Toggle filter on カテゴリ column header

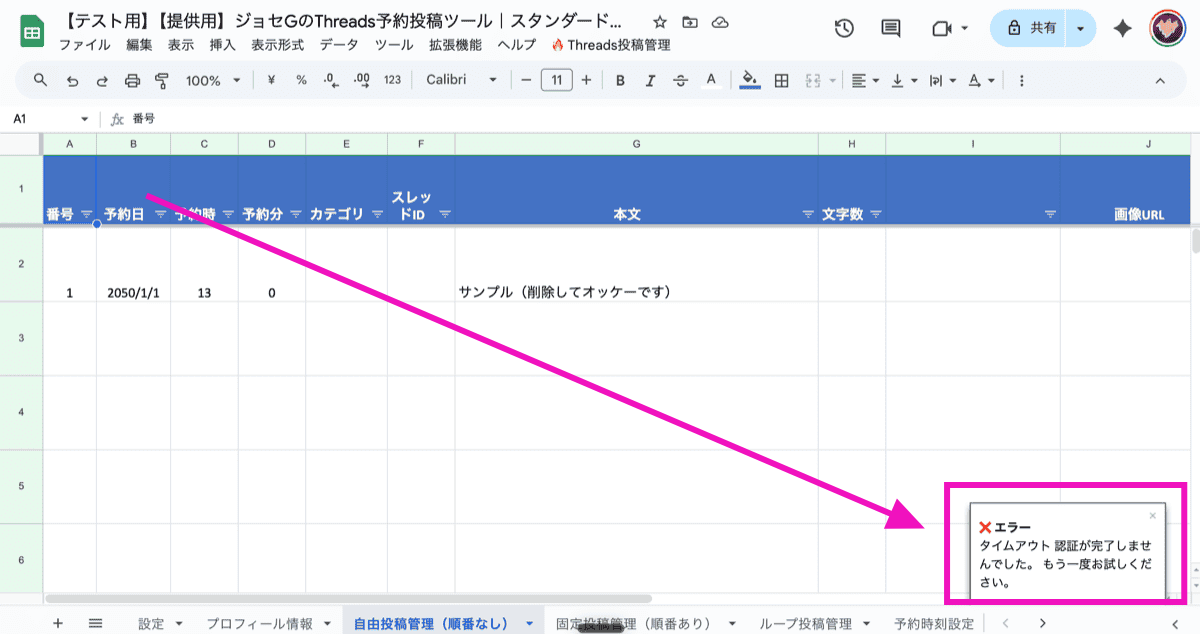click(377, 214)
